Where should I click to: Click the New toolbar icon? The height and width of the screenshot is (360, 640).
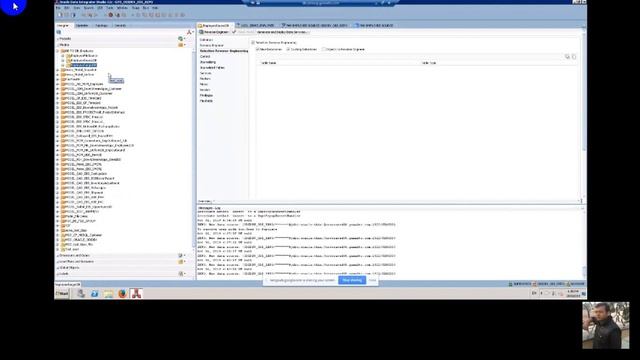coord(60,15)
